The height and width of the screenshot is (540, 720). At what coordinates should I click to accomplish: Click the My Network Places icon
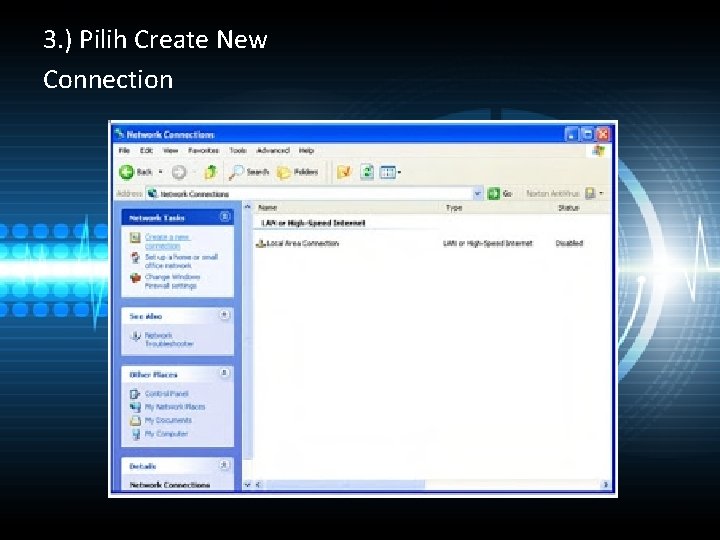pyautogui.click(x=135, y=407)
